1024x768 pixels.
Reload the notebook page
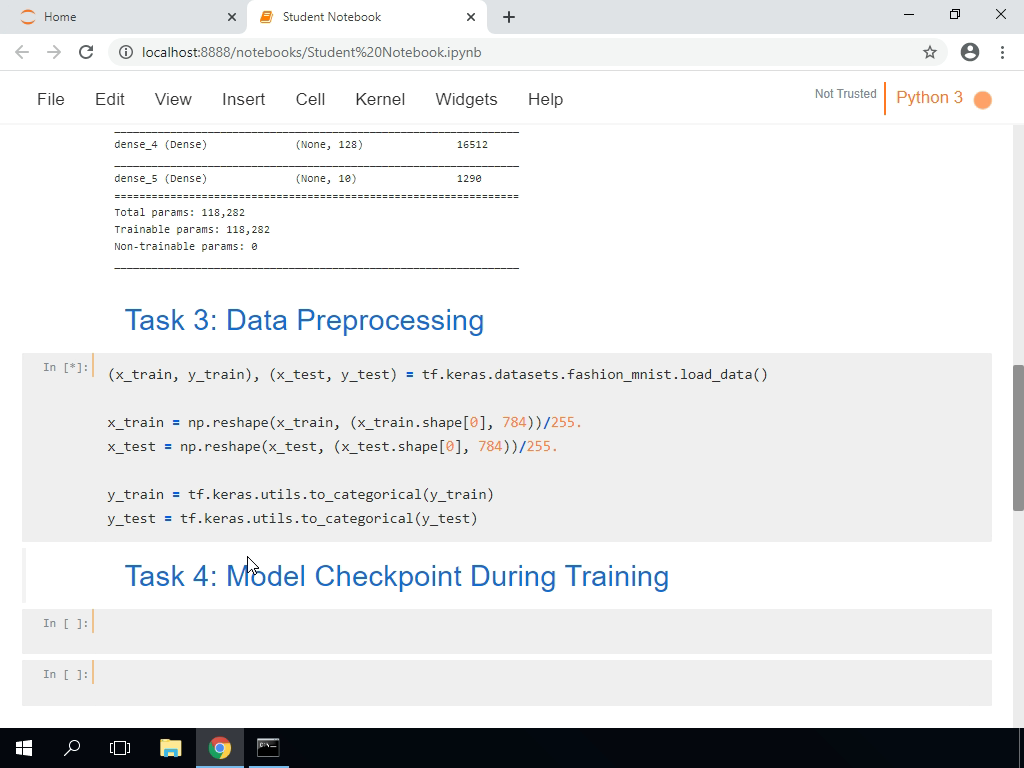point(85,52)
